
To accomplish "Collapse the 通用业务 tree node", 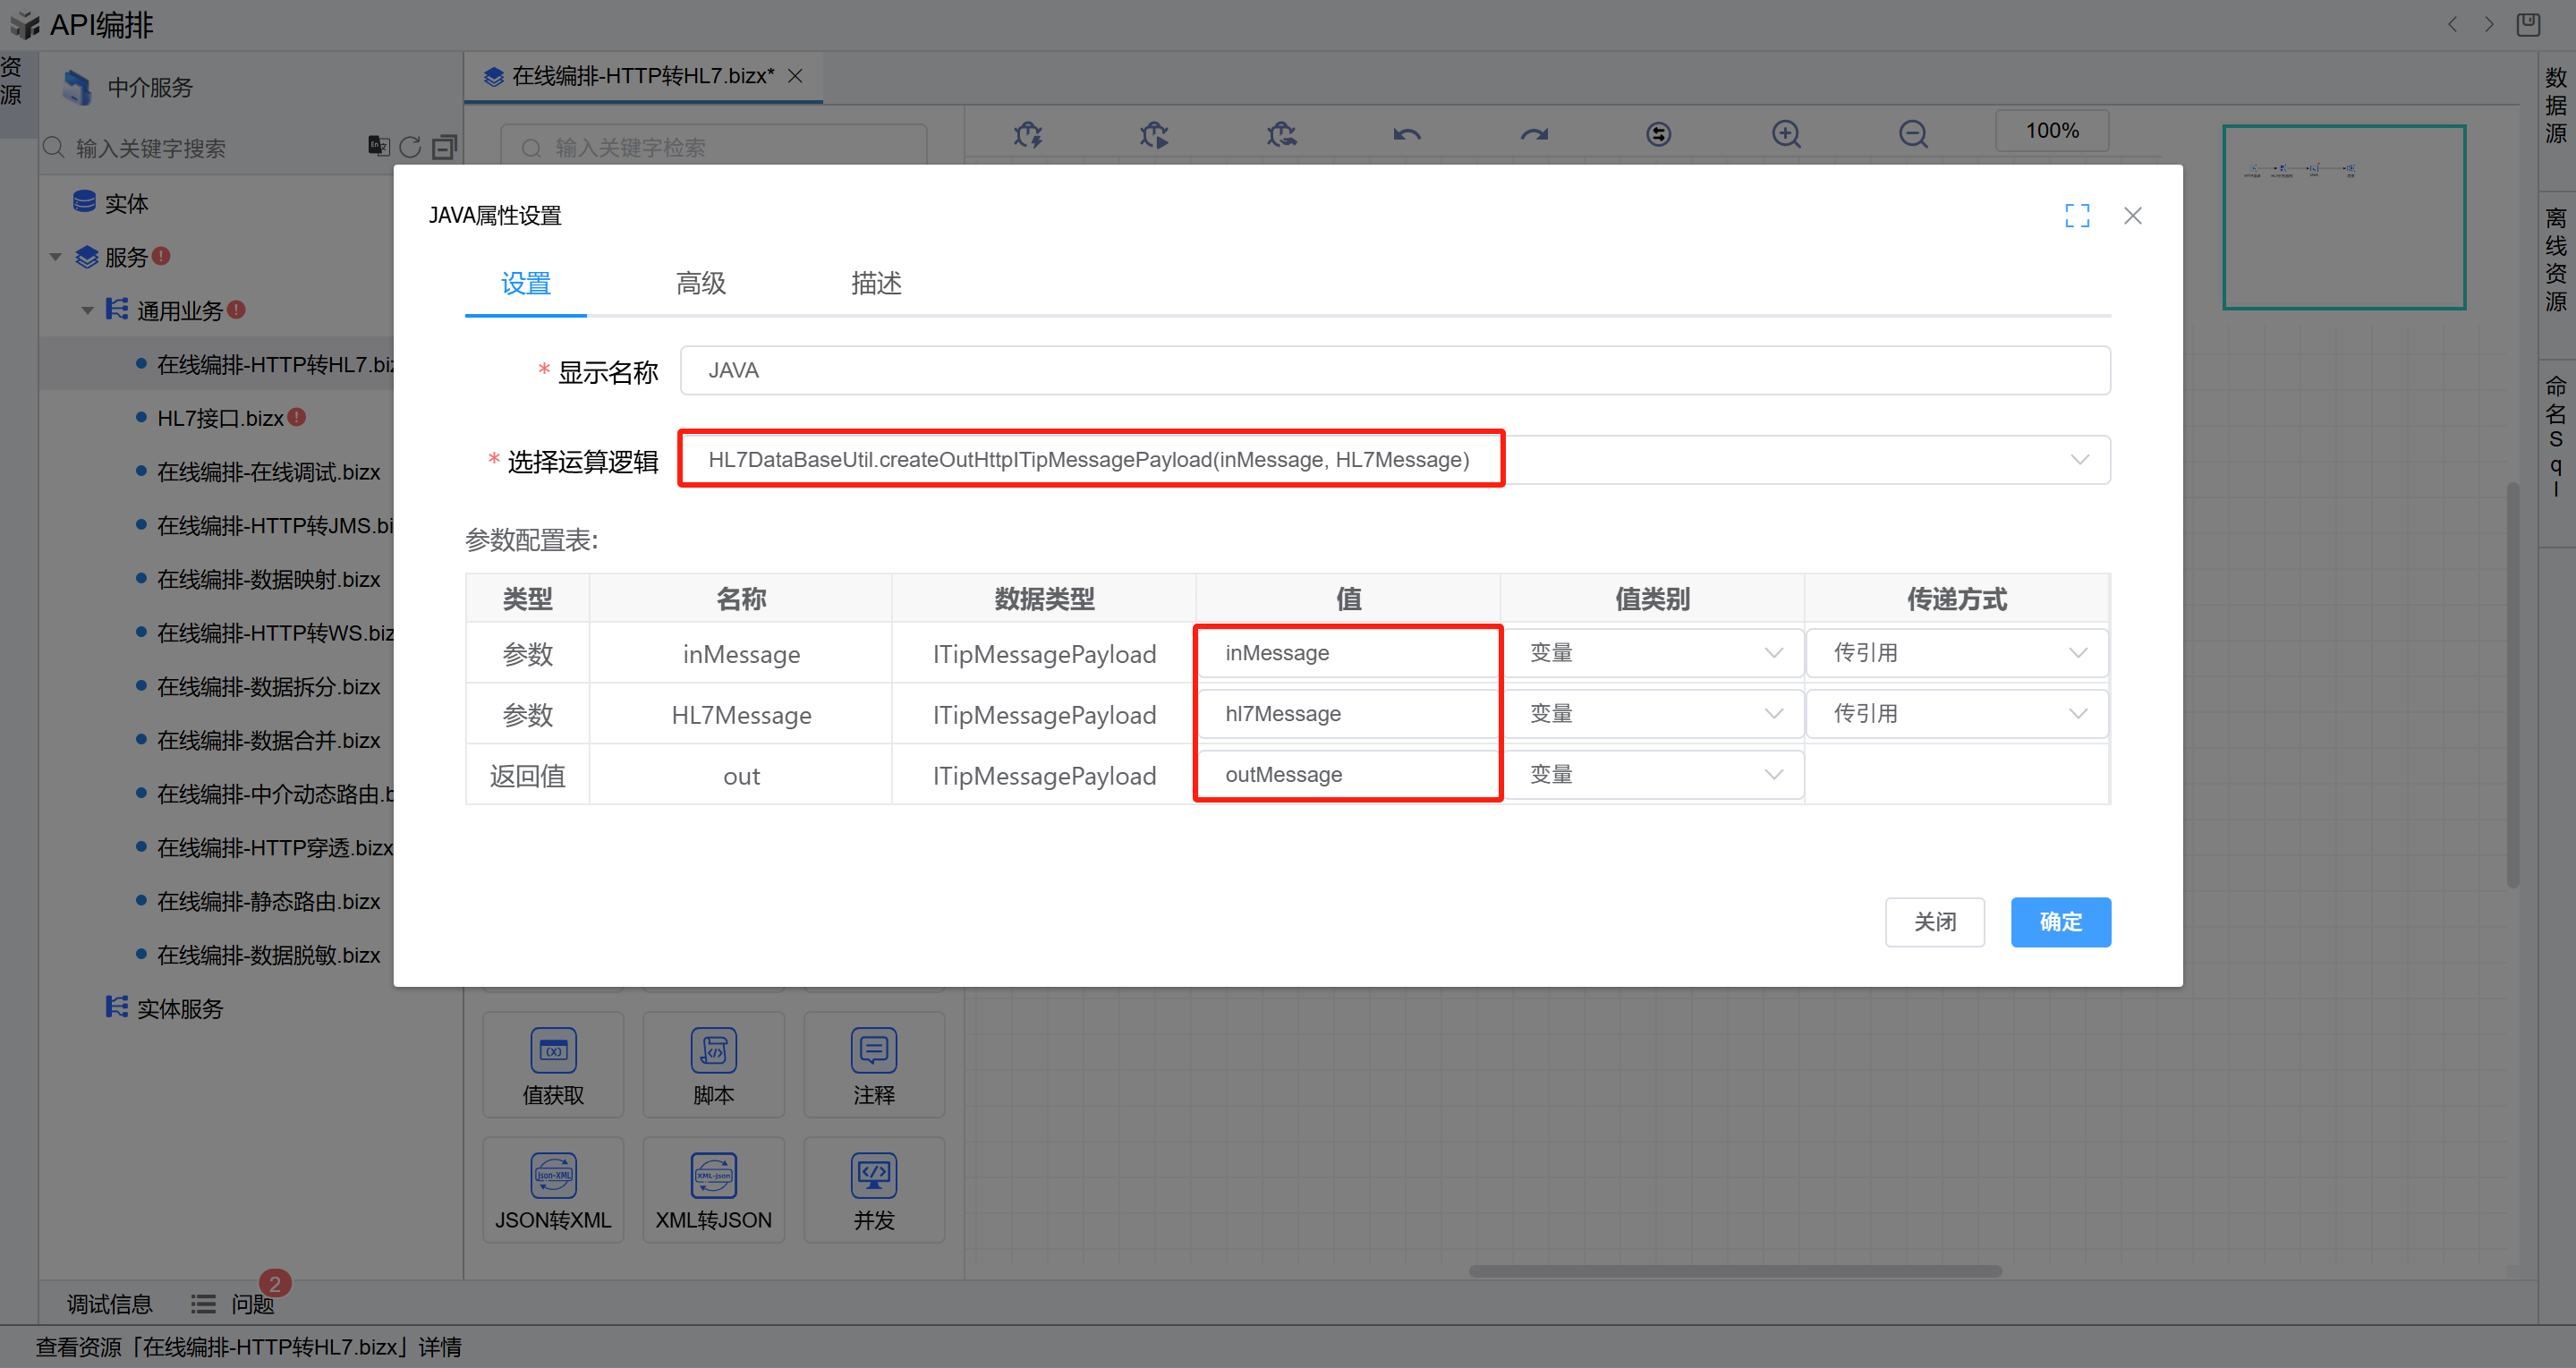I will (x=88, y=311).
